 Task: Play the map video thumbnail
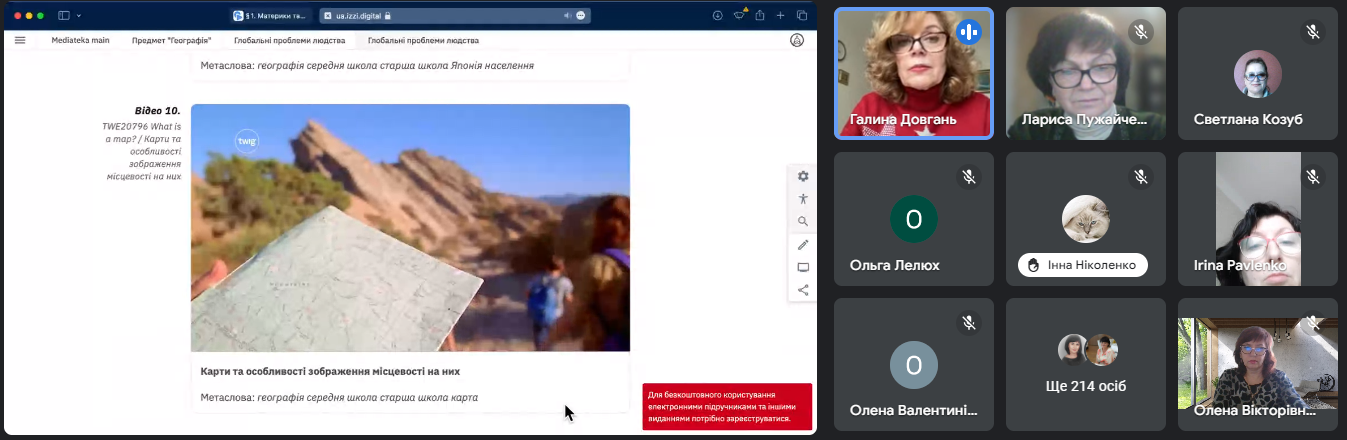coord(410,227)
